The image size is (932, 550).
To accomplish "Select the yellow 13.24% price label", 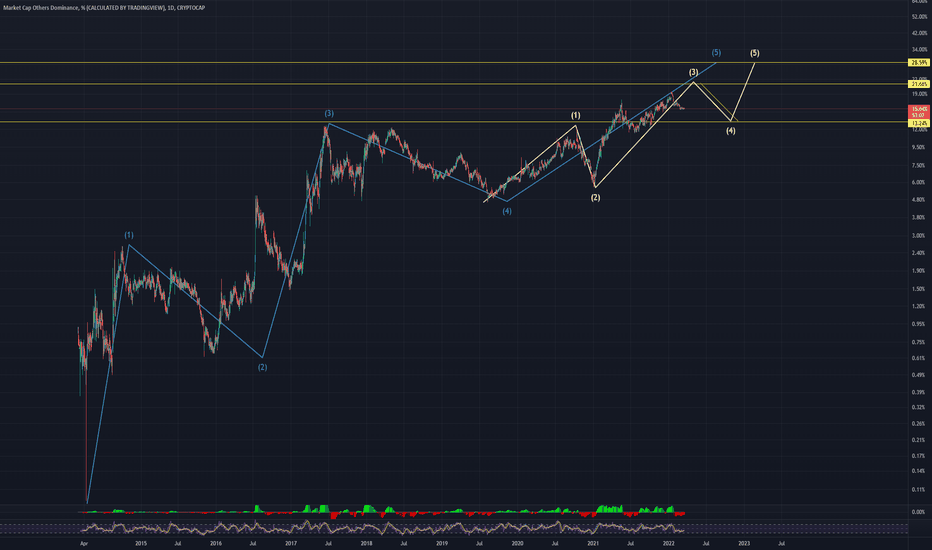I will (919, 123).
